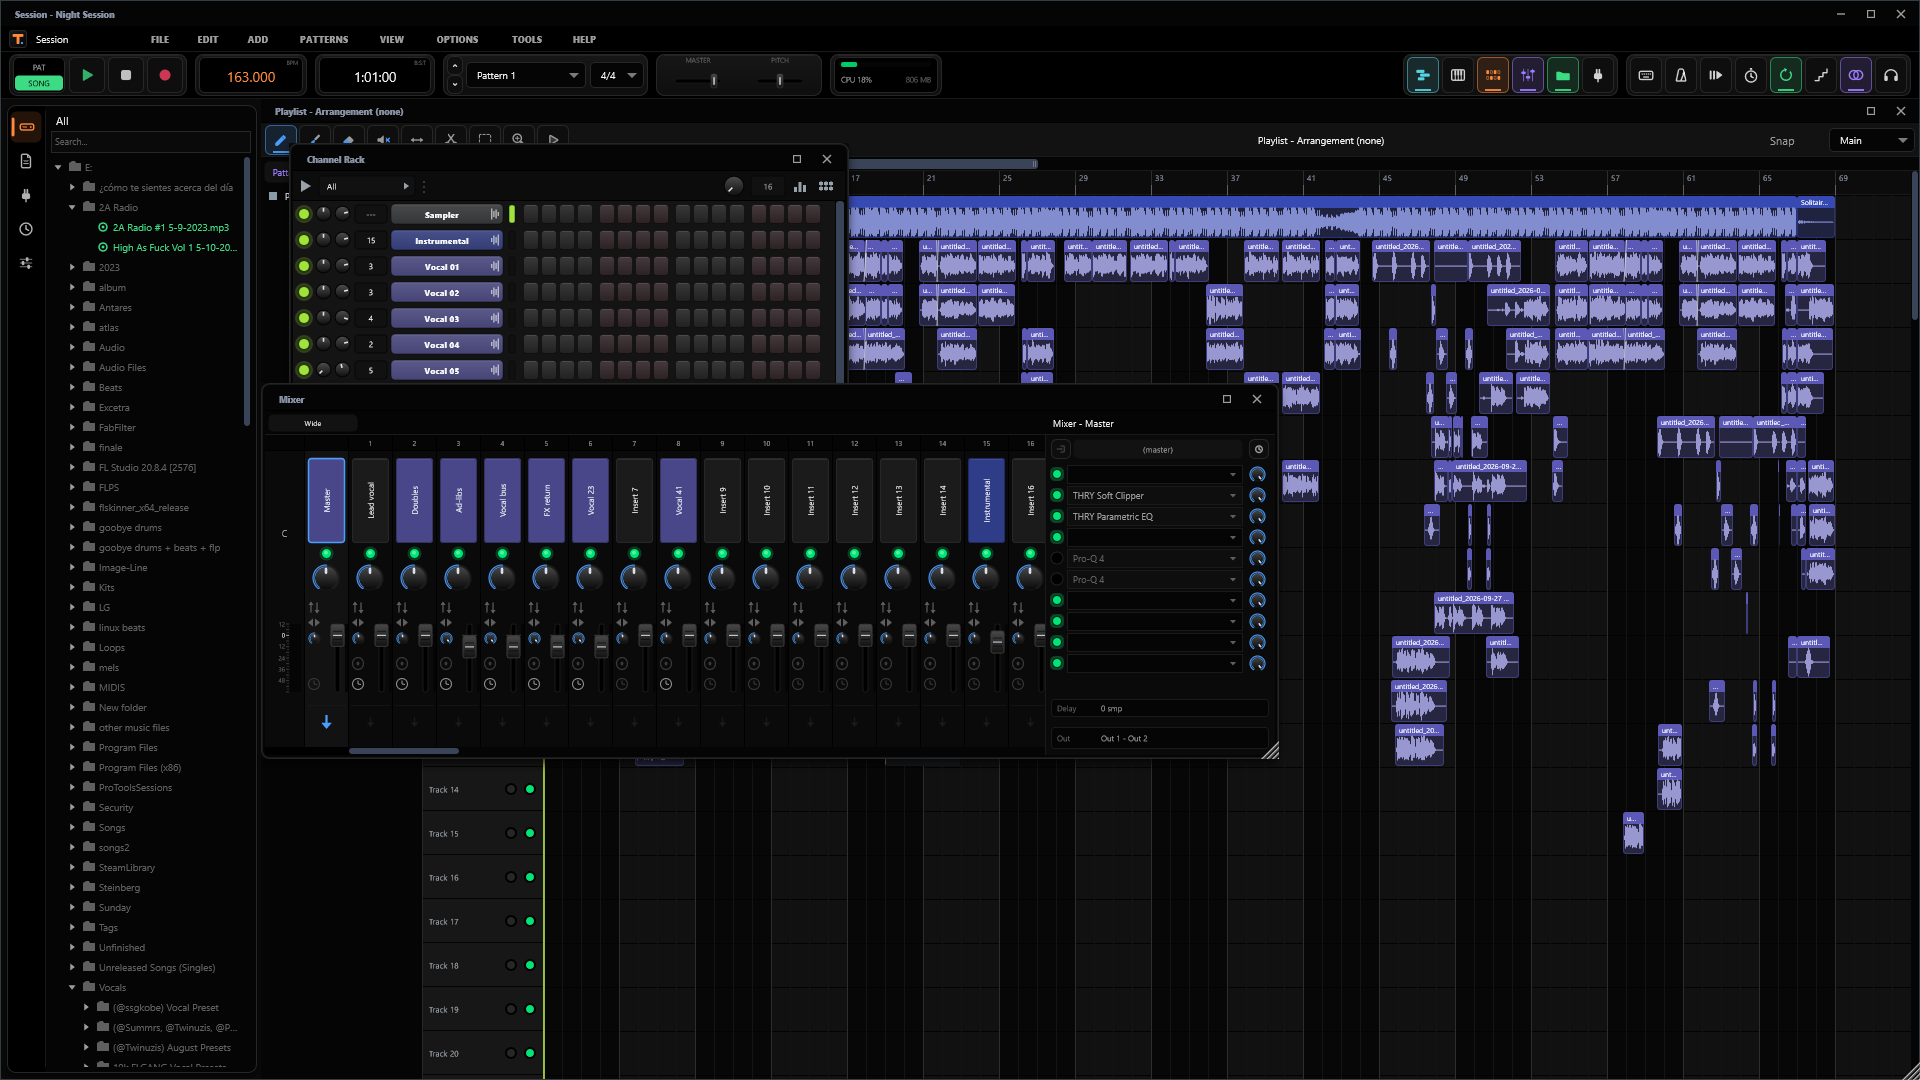Mute the Vocal 03 channel green light

point(304,318)
